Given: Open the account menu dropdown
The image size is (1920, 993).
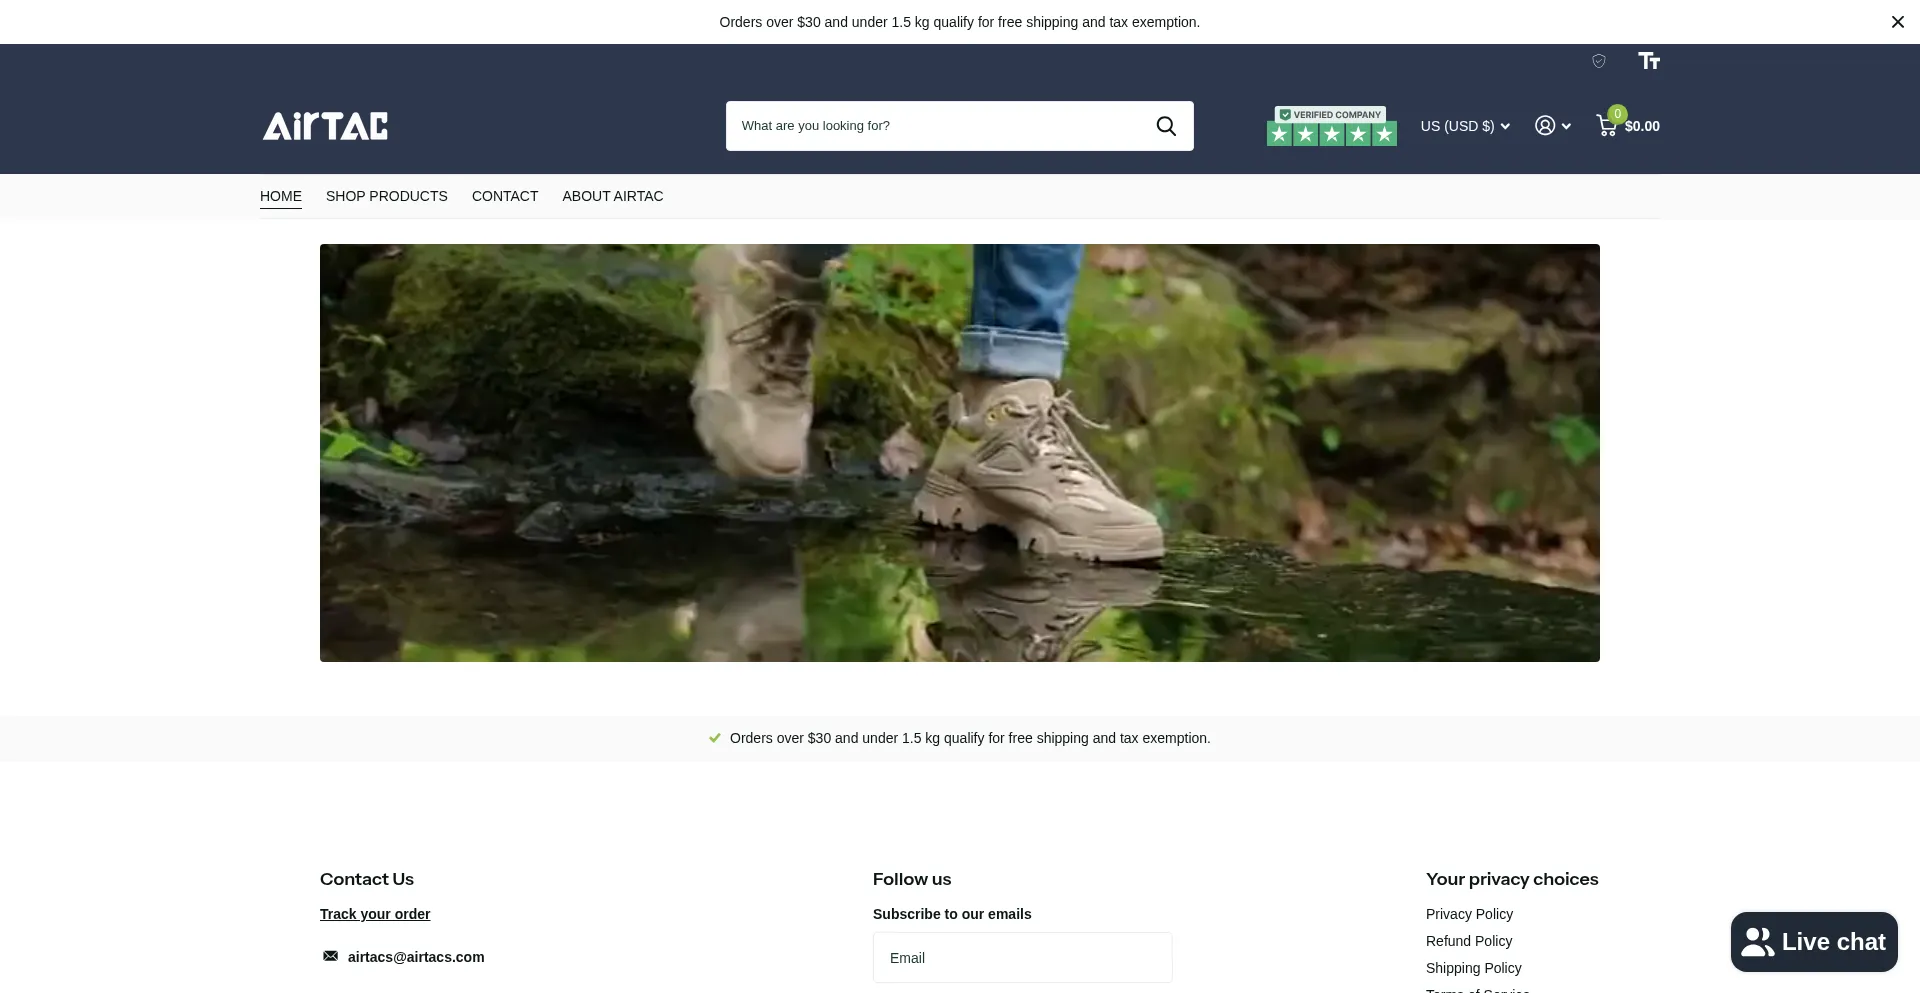Looking at the screenshot, I should [1553, 126].
